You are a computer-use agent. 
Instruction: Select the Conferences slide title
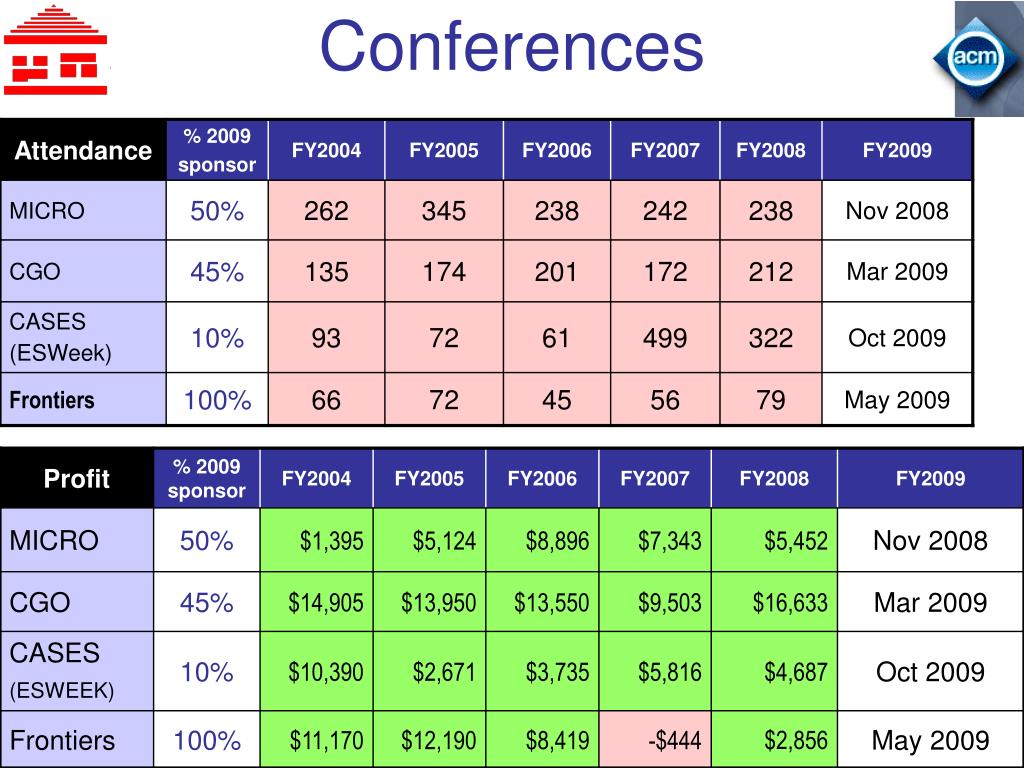click(511, 46)
